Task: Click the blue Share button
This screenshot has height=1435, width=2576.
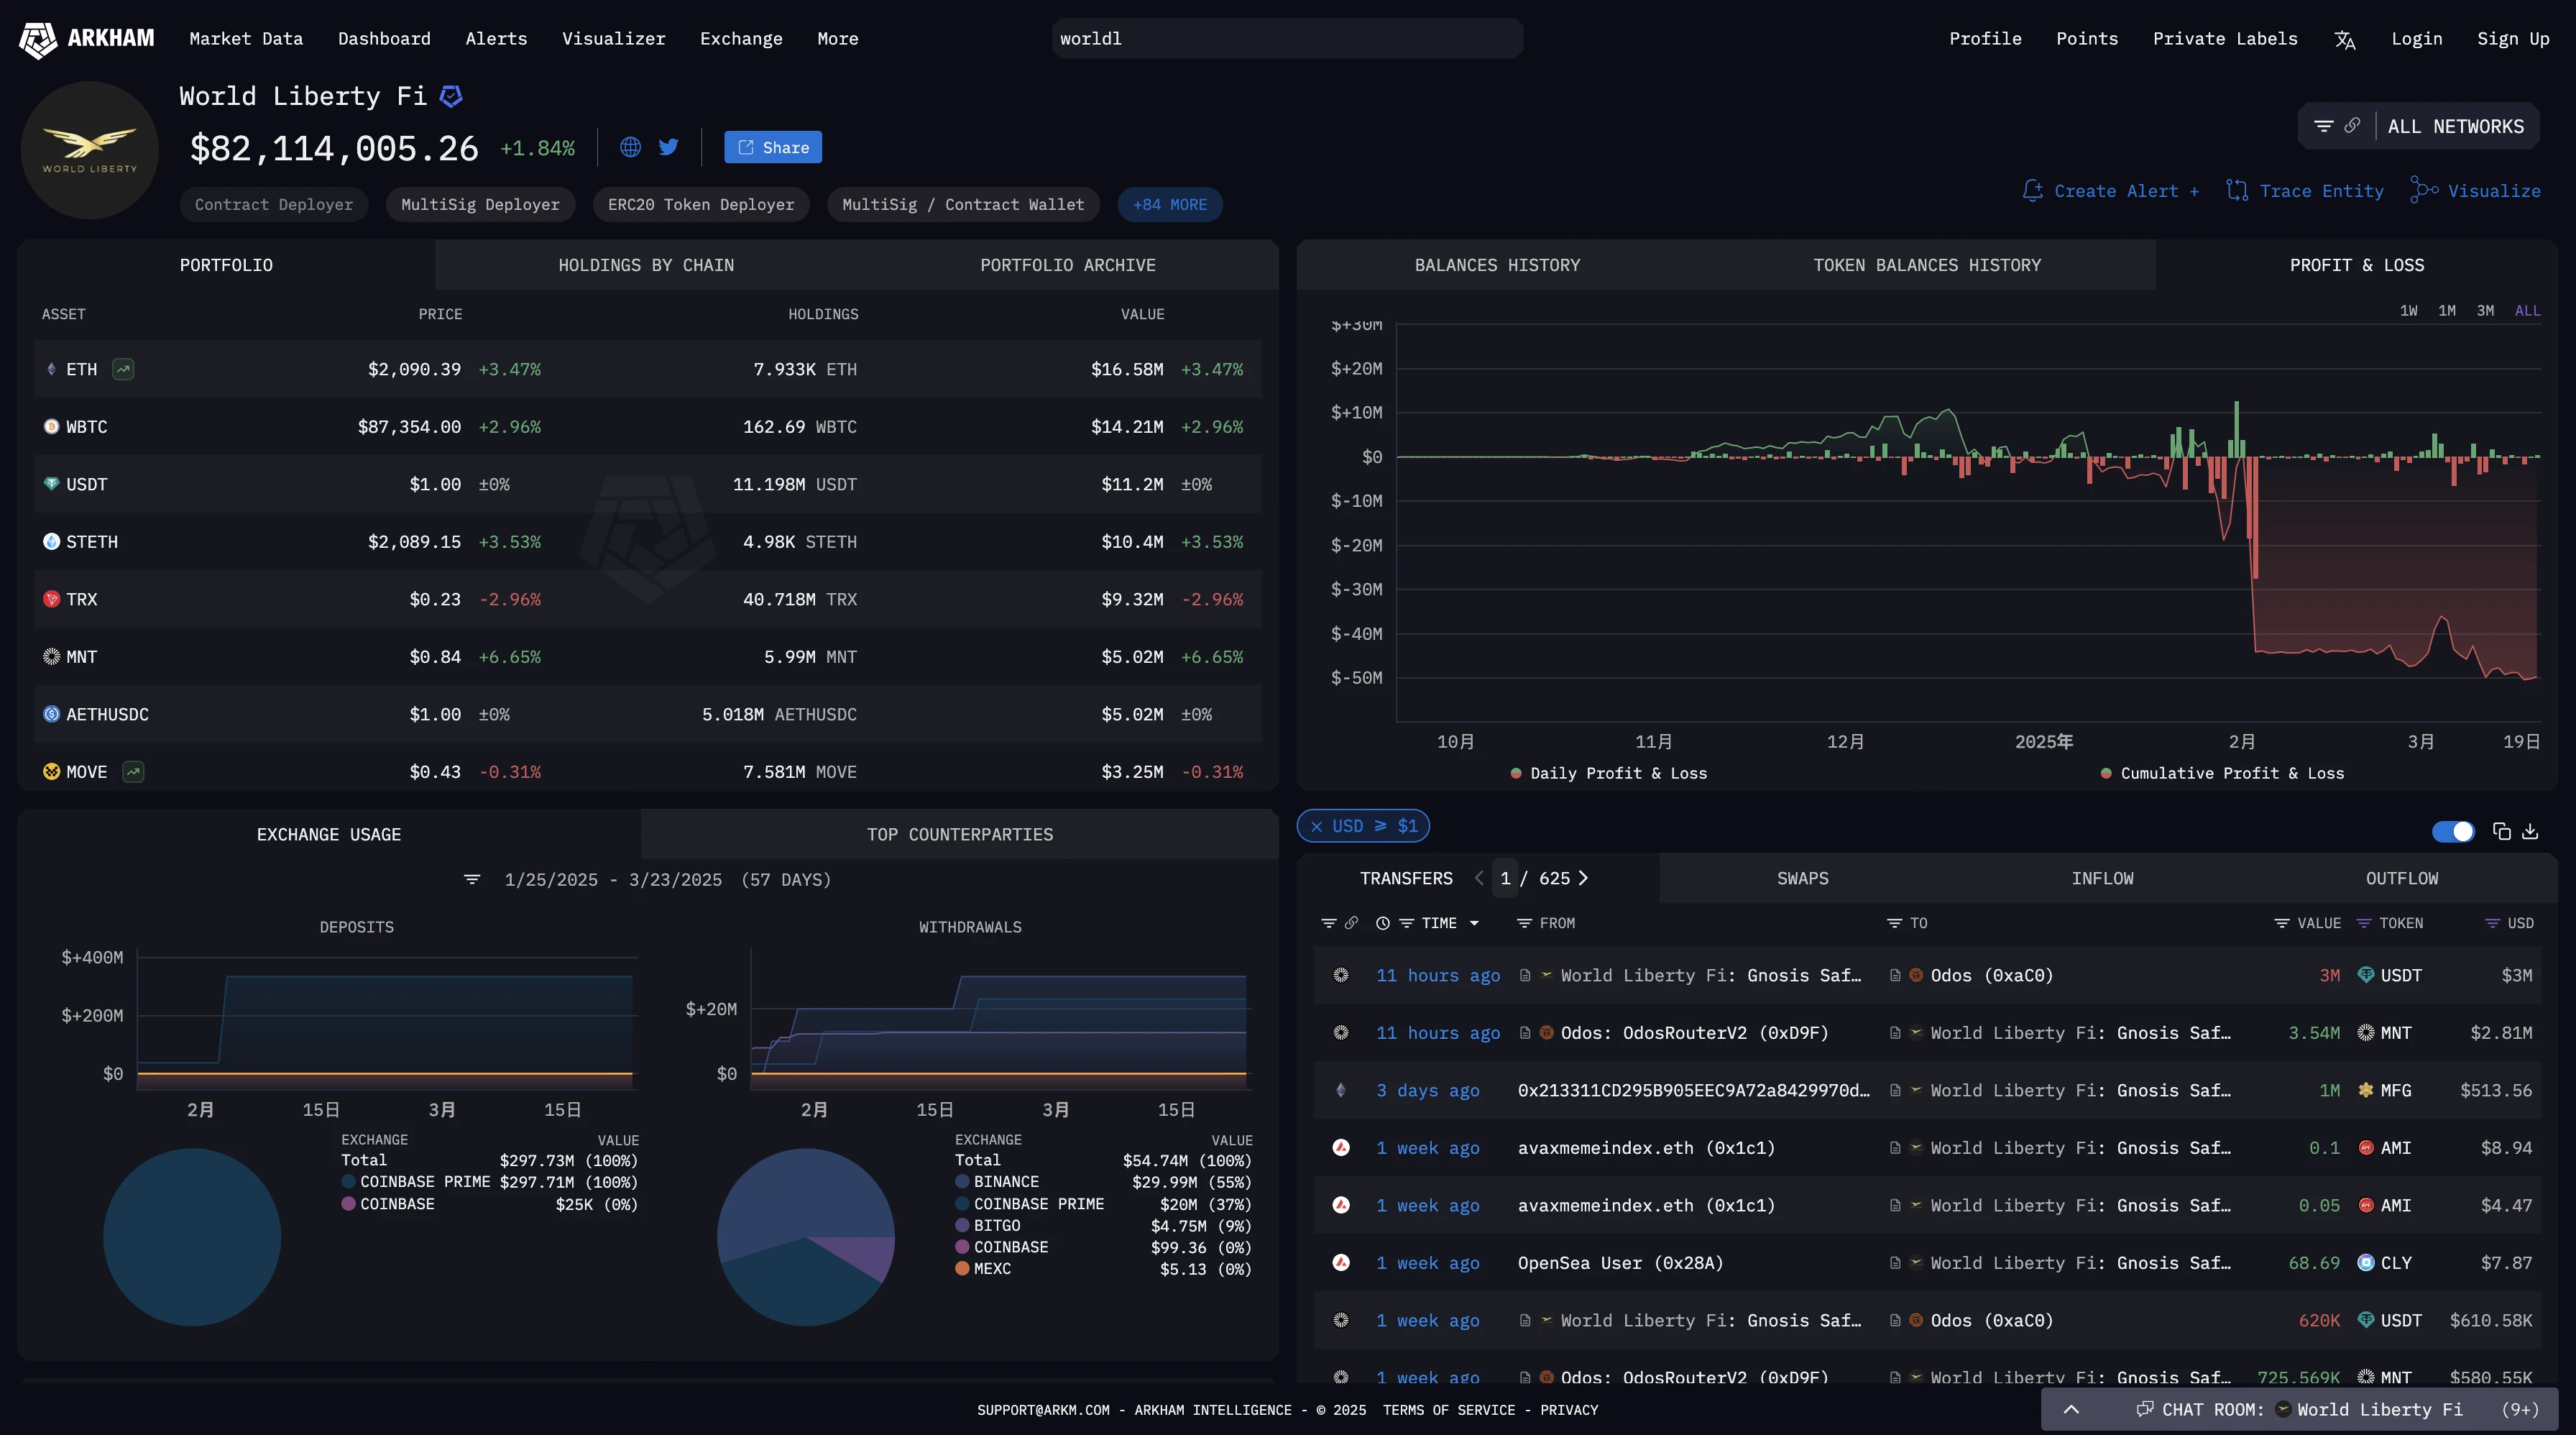Action: click(x=772, y=147)
